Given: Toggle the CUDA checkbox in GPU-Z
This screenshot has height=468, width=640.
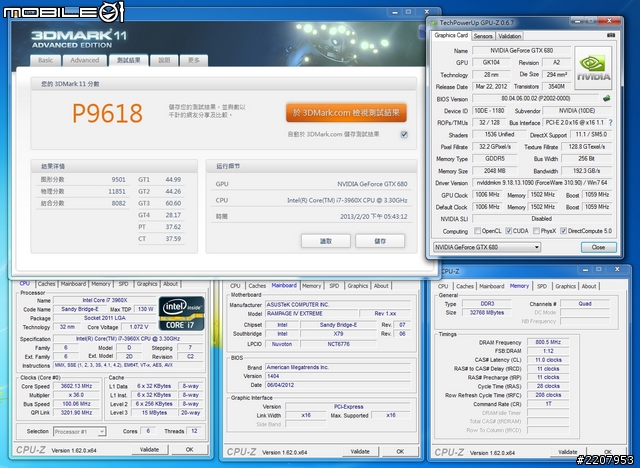Looking at the screenshot, I should [509, 231].
